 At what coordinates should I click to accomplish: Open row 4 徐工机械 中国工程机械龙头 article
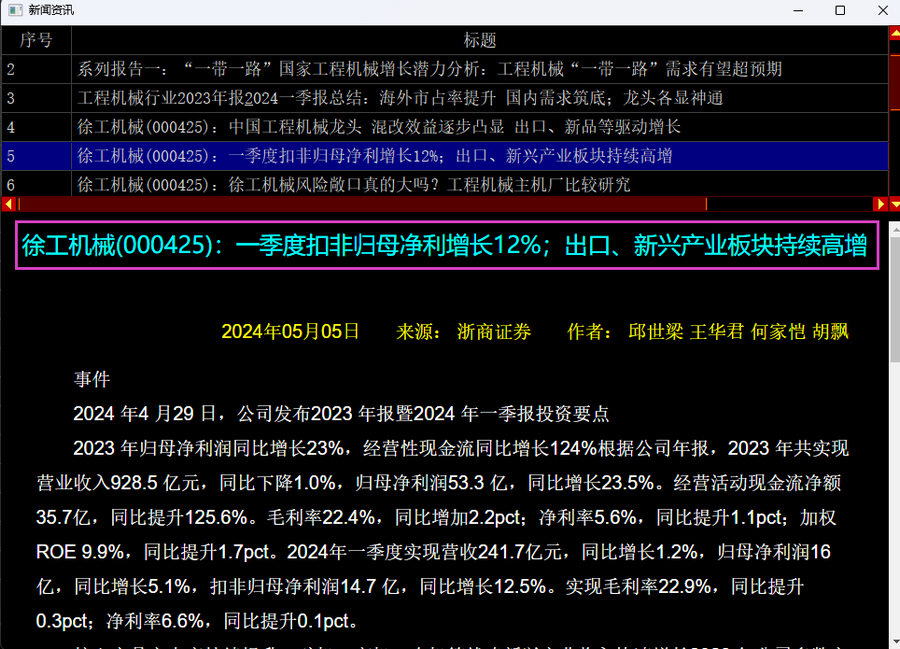click(378, 127)
